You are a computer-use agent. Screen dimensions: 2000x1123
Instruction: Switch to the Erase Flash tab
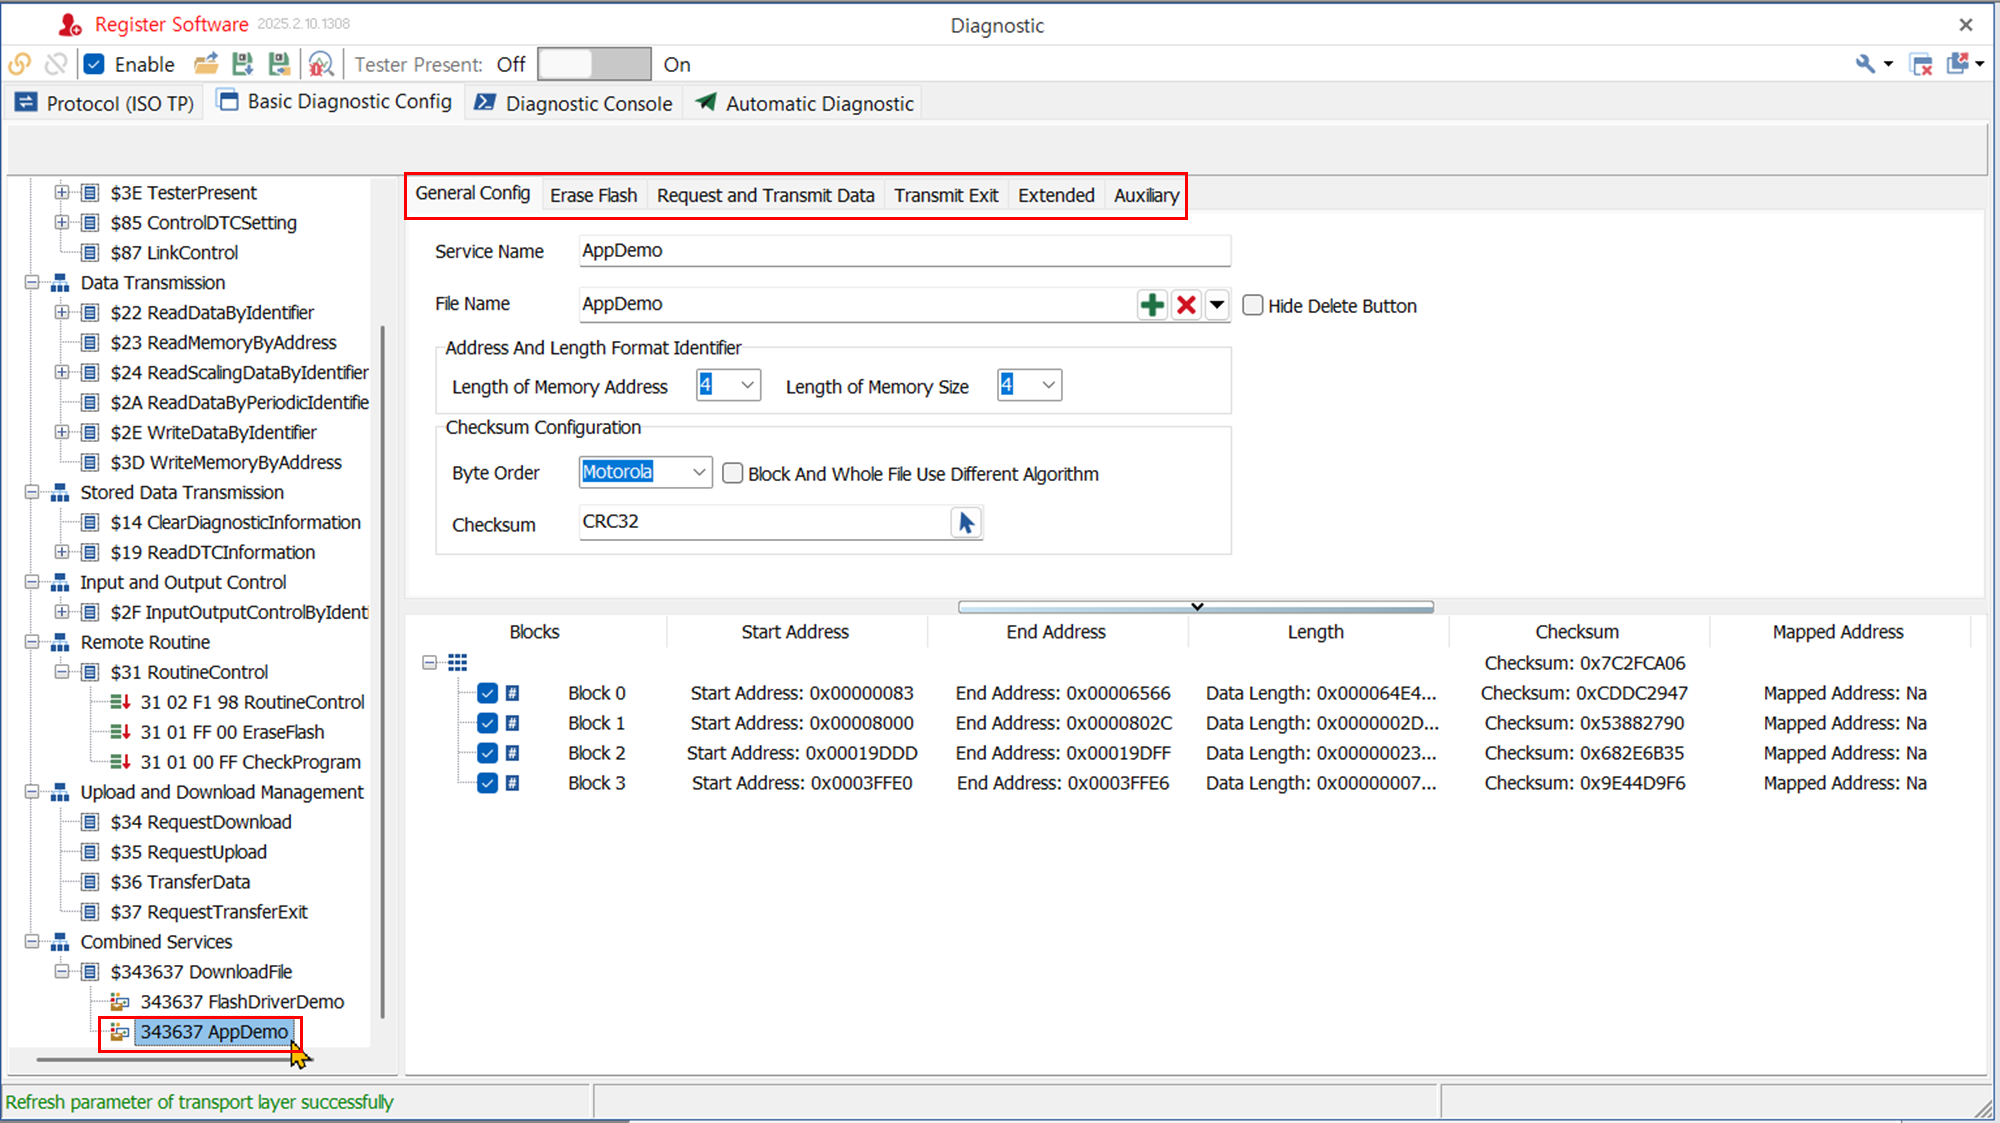coord(593,195)
